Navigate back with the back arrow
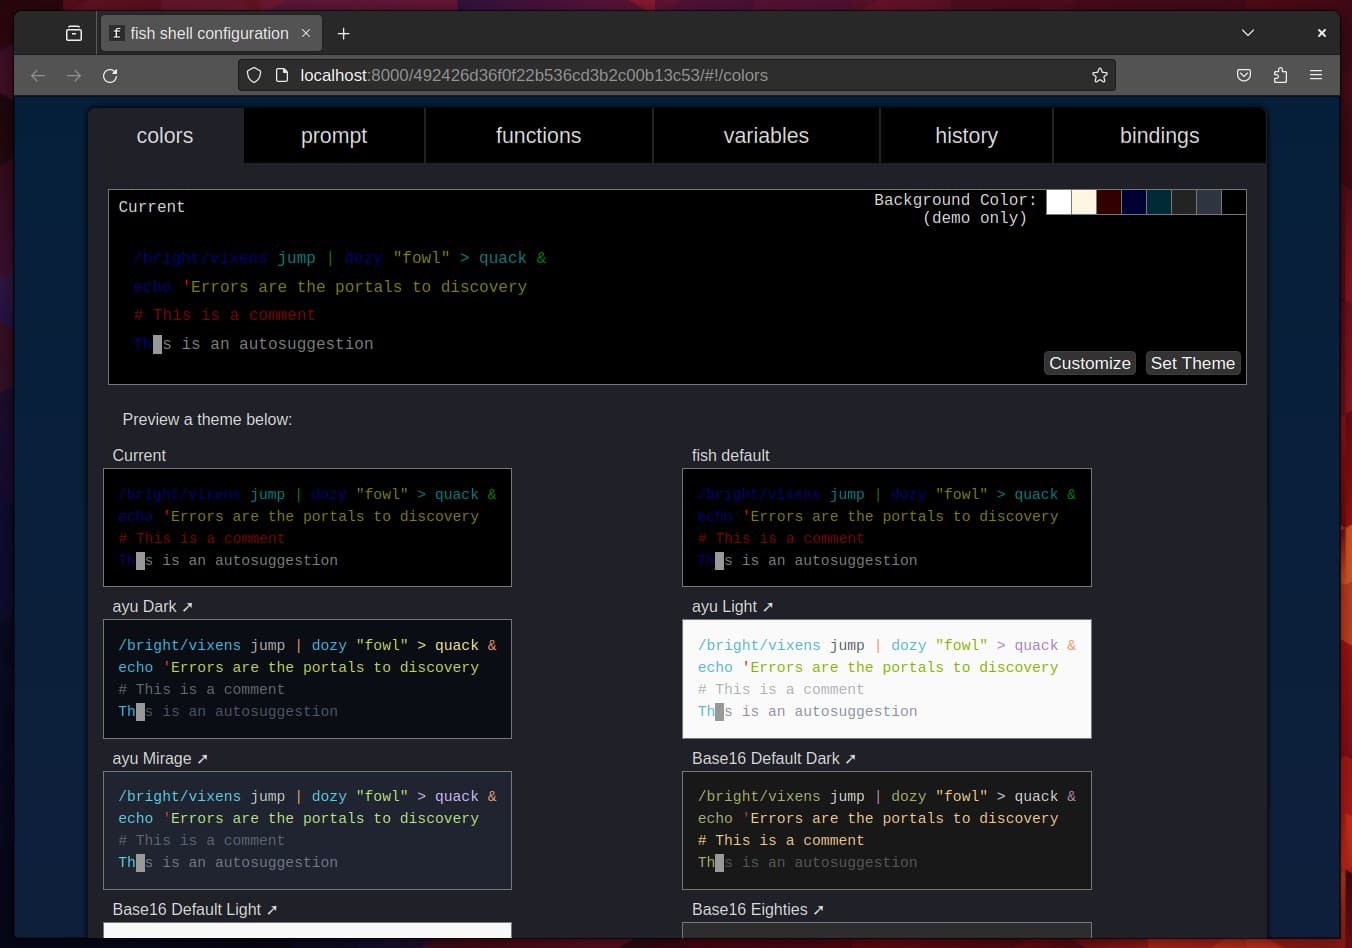Screen dimensions: 1352x948 point(38,75)
